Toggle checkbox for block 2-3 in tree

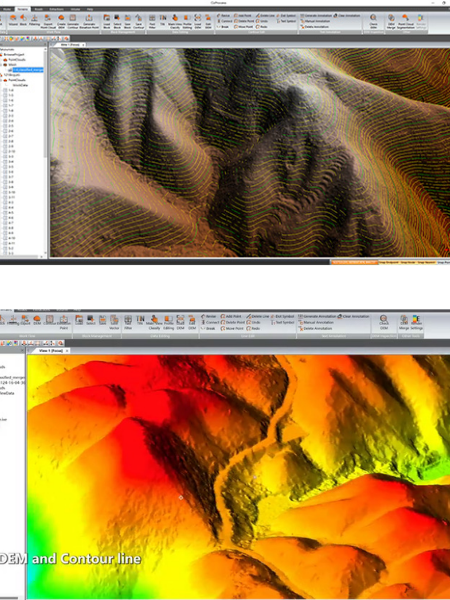click(5, 116)
